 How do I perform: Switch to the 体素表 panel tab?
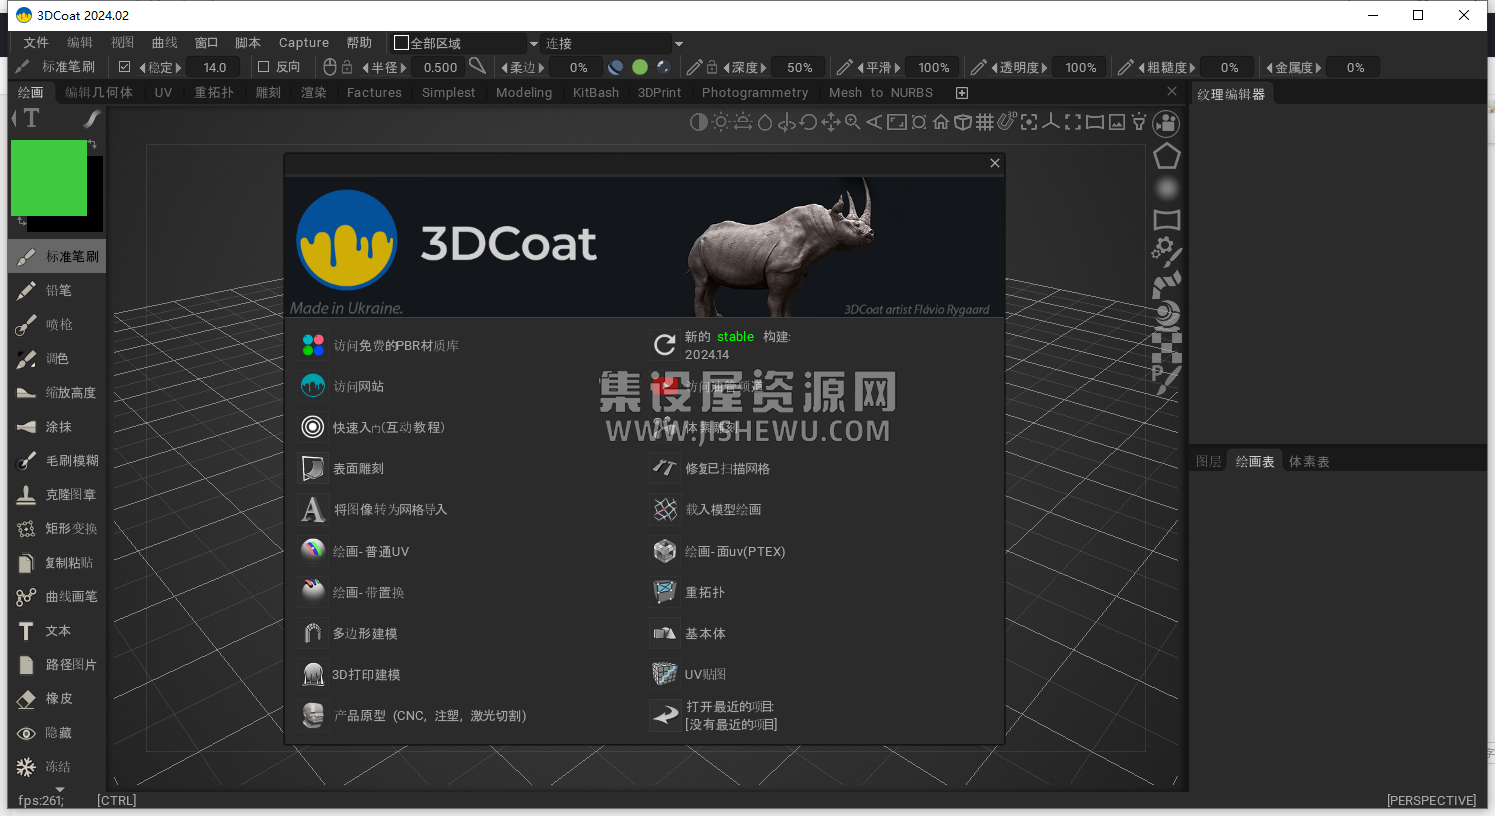1309,461
